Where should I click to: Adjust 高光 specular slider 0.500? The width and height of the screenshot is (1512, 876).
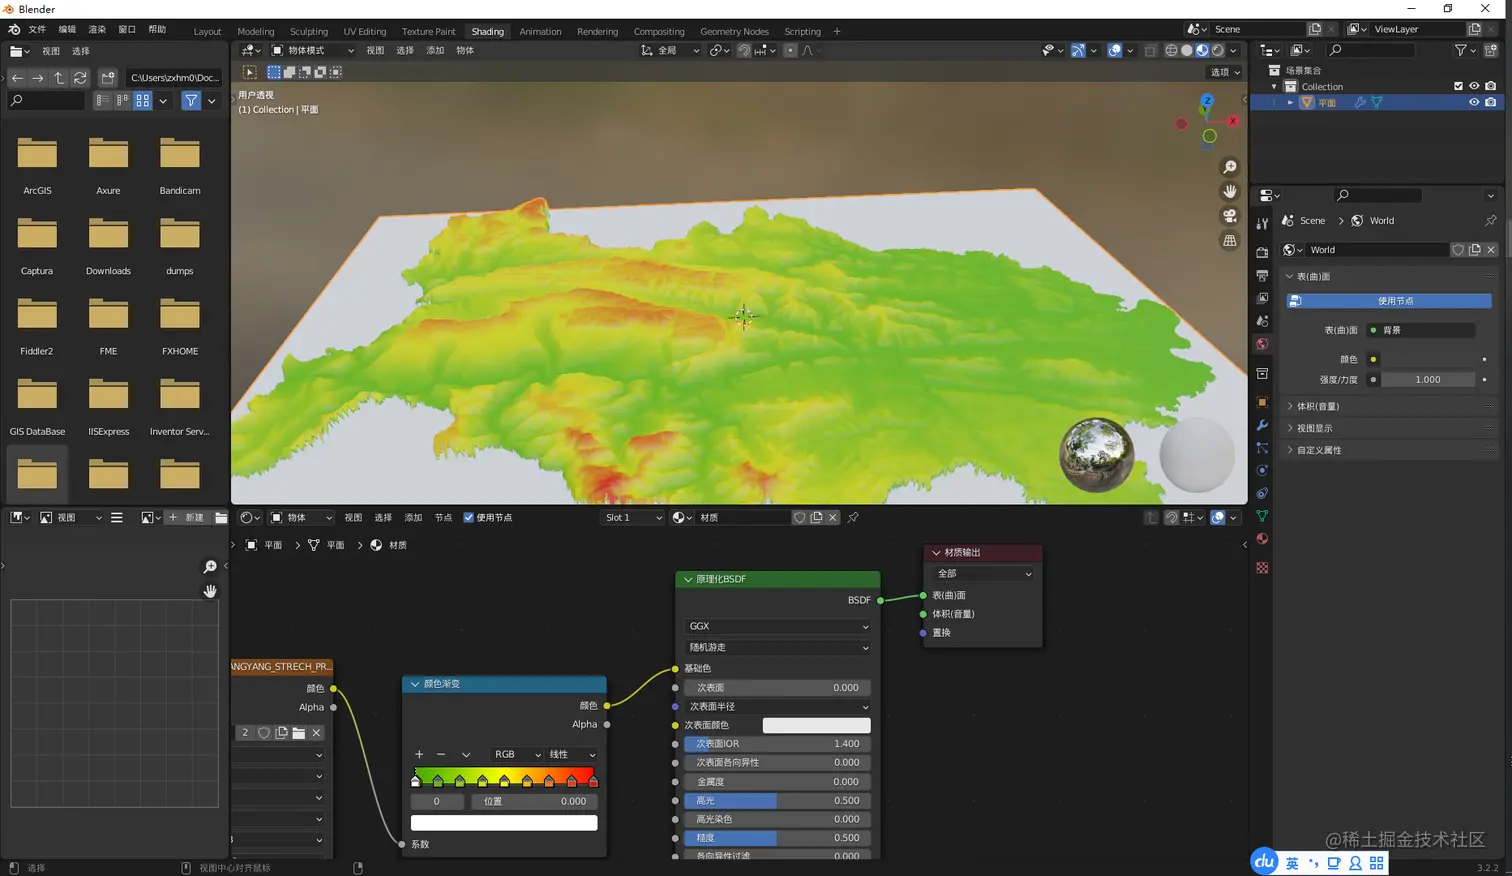[777, 801]
